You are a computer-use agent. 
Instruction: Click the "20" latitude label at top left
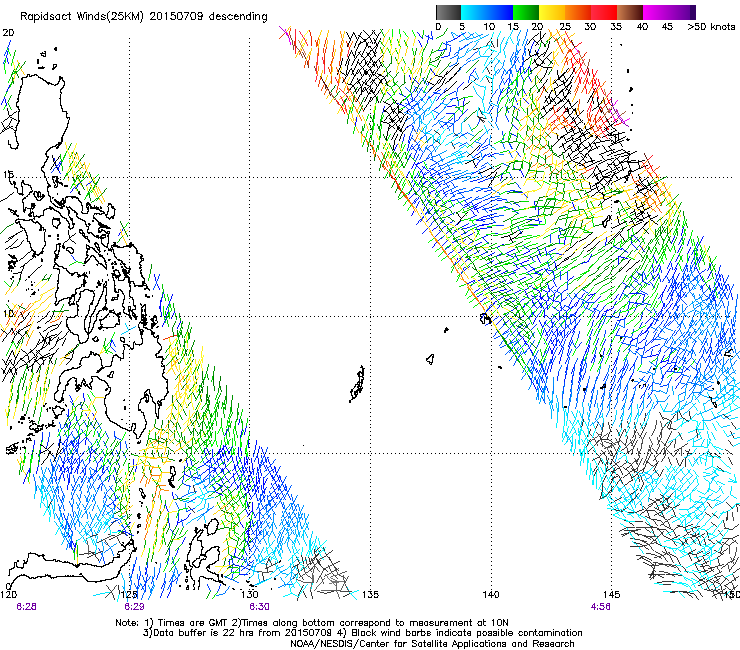[8, 33]
